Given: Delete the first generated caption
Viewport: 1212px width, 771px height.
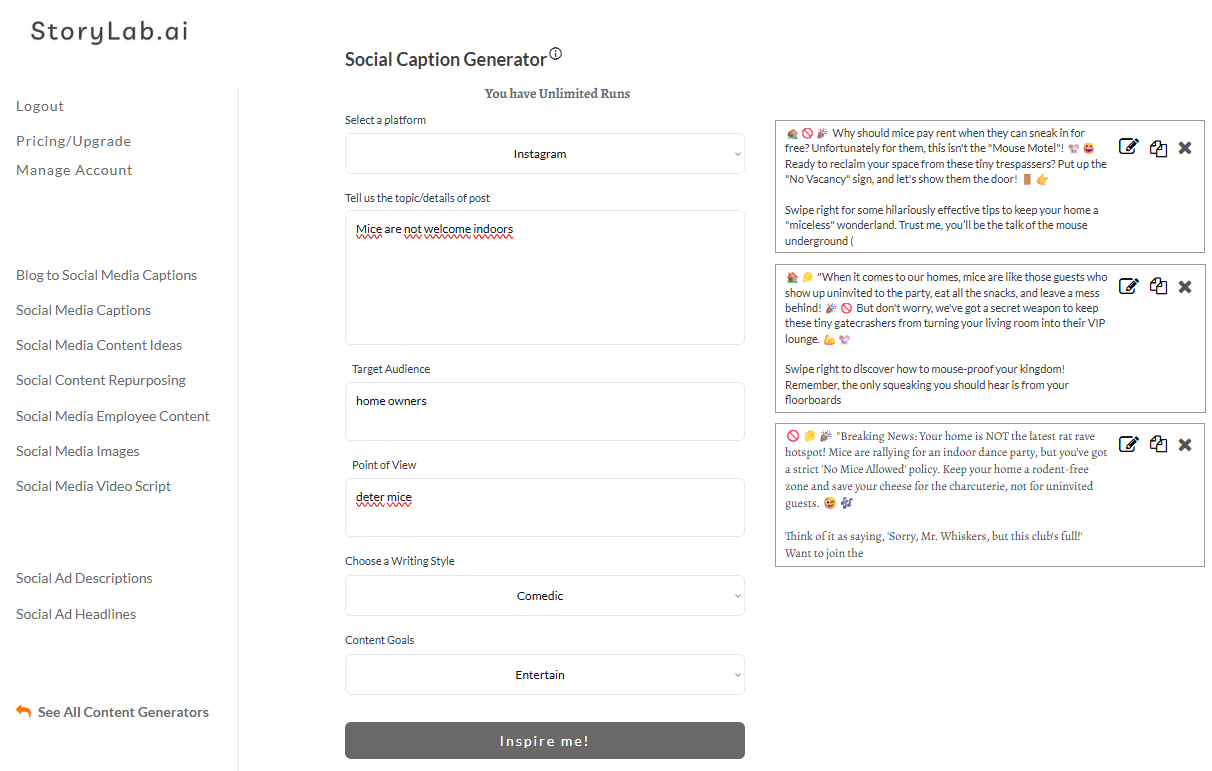Looking at the screenshot, I should (1185, 148).
